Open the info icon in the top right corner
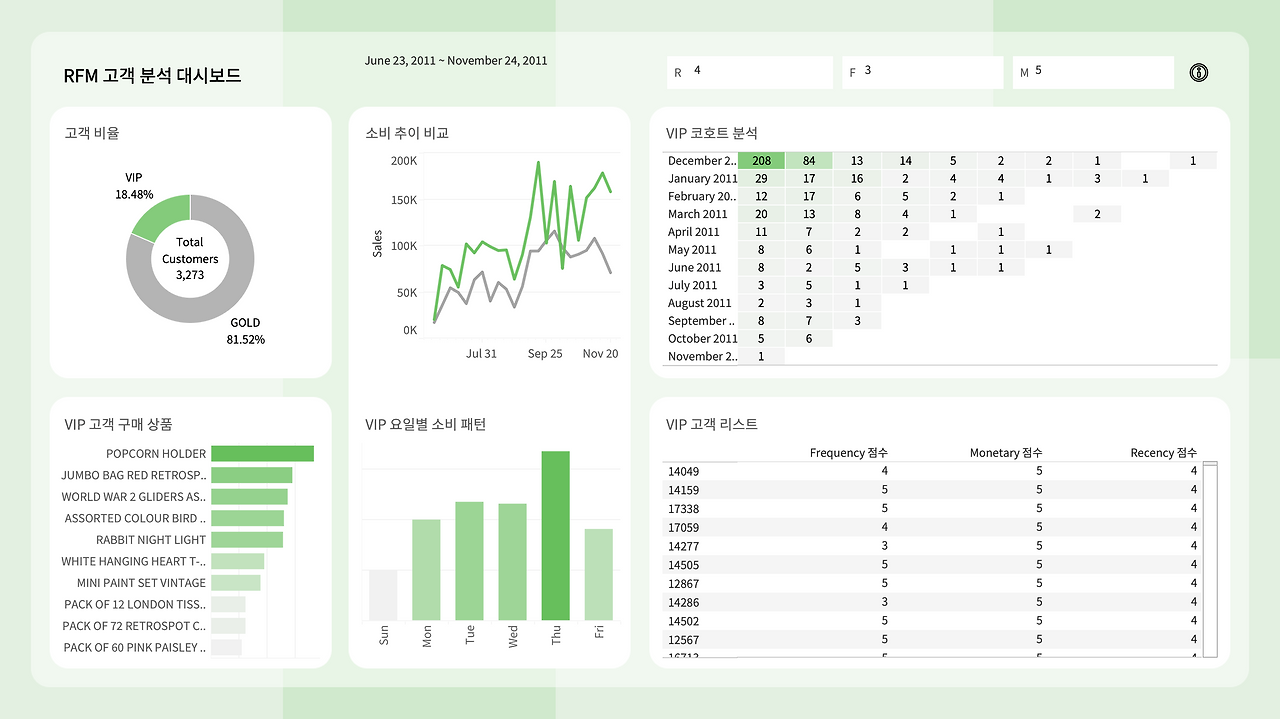 point(1198,72)
